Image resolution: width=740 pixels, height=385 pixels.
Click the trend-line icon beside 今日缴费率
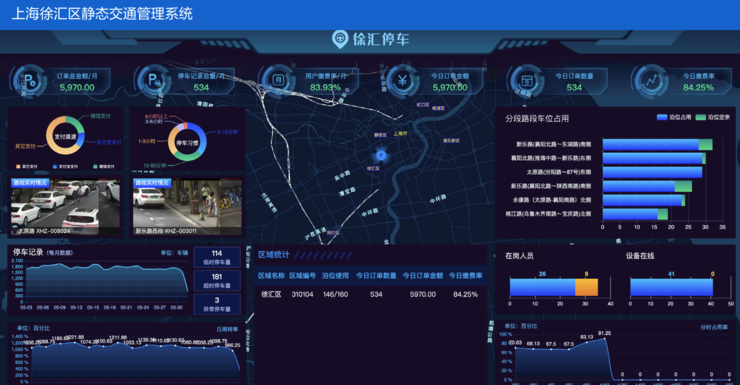point(651,81)
